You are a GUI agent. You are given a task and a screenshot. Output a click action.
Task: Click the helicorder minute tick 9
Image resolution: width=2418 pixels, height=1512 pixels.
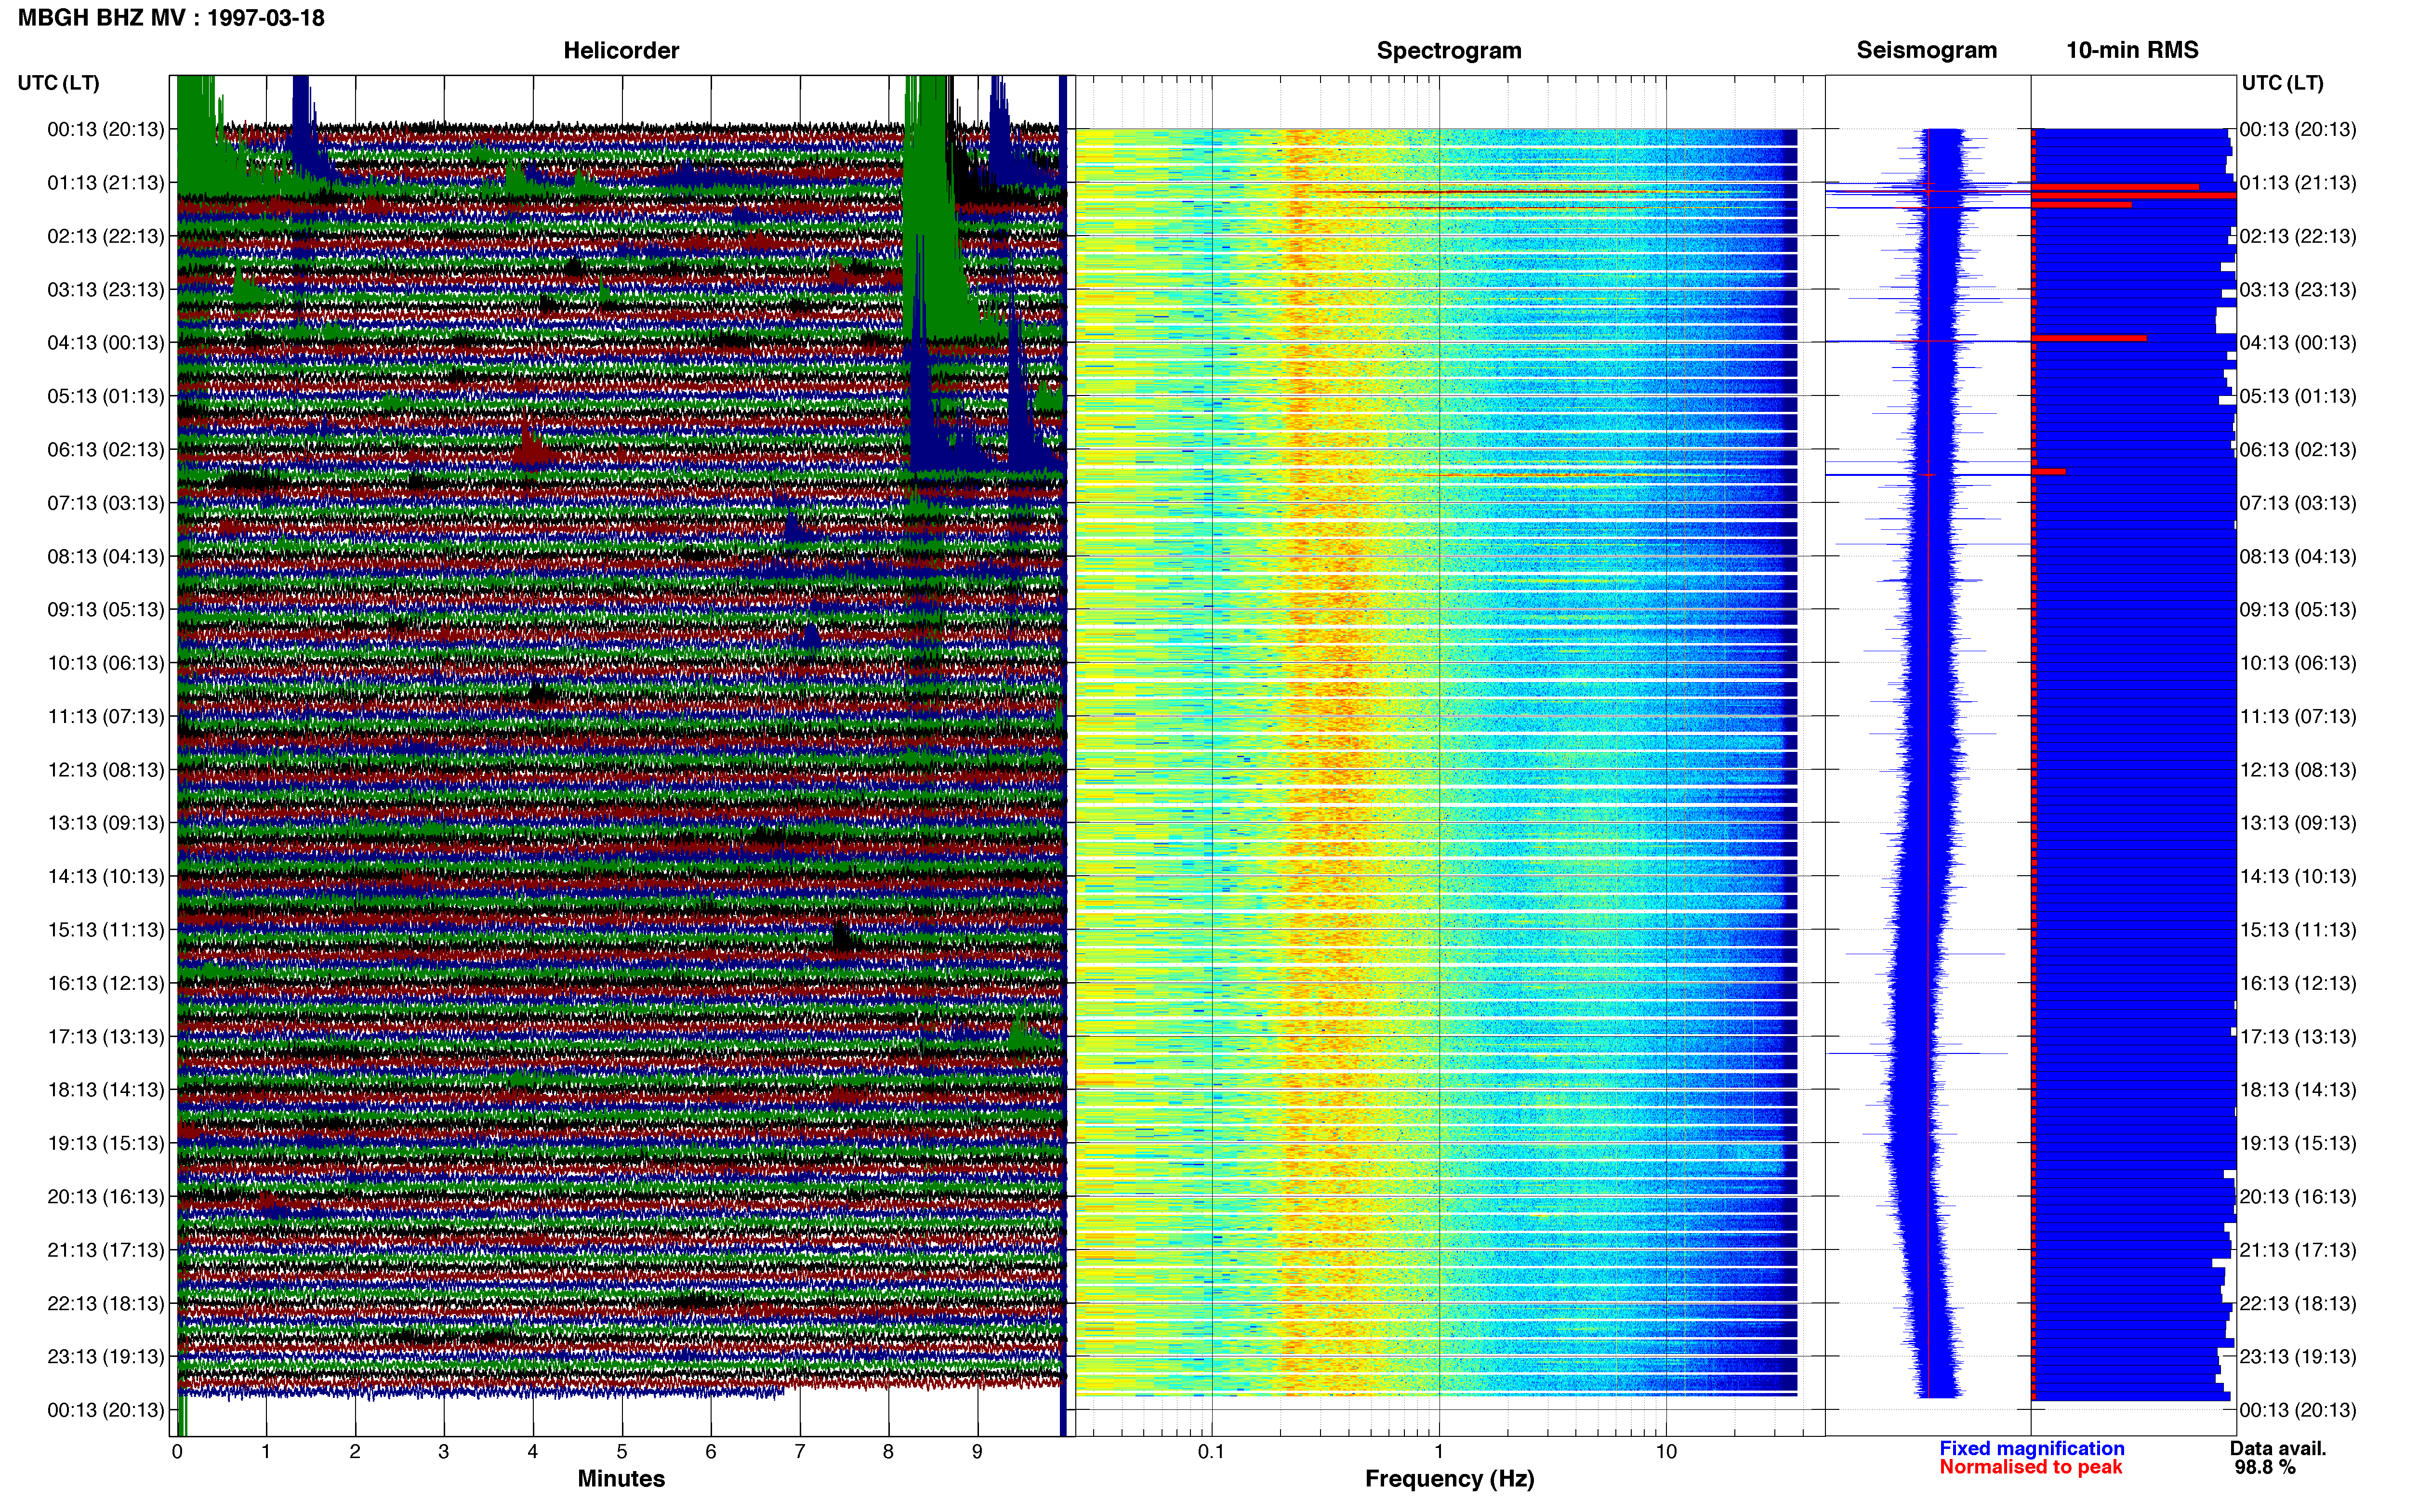tap(977, 1452)
